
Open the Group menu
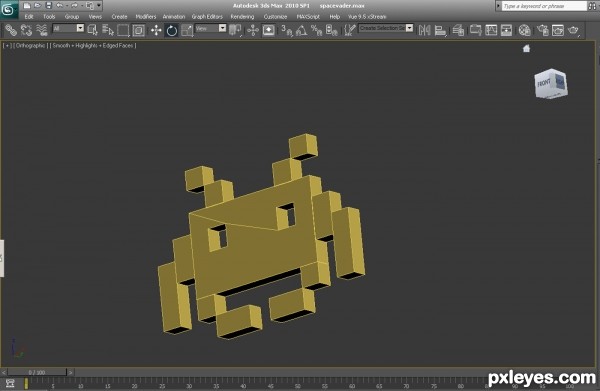72,17
